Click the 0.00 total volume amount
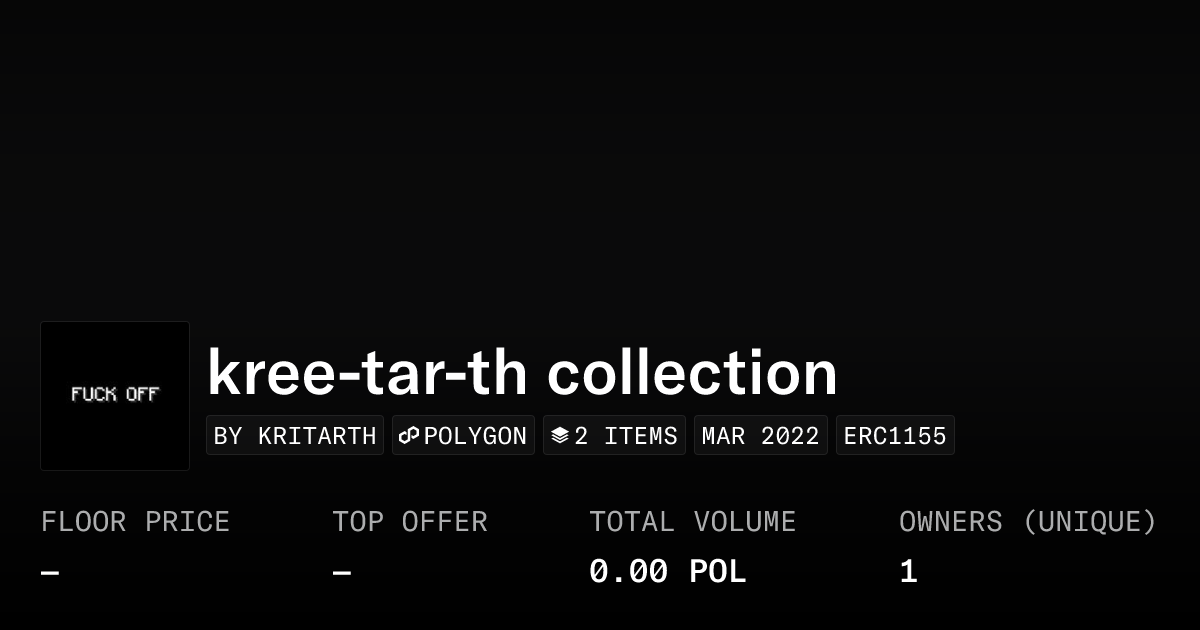The width and height of the screenshot is (1200, 630). click(628, 572)
